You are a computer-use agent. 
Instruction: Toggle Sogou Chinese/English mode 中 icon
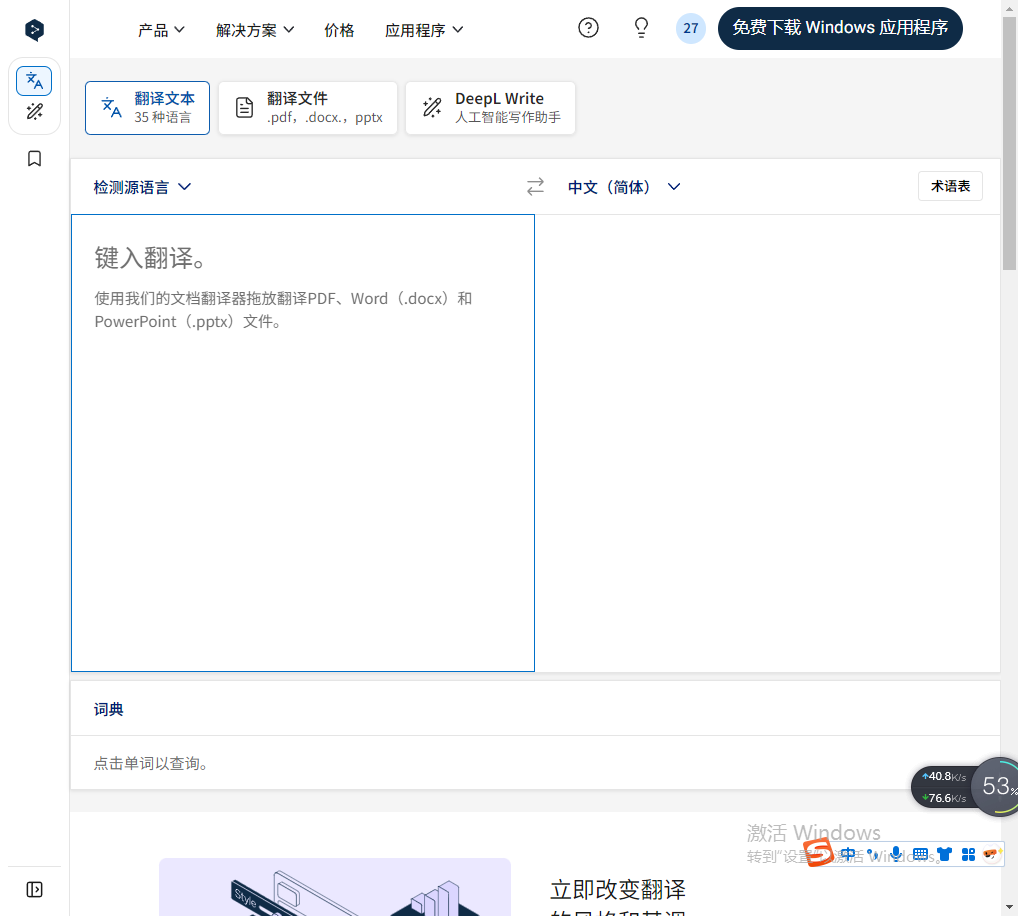848,854
